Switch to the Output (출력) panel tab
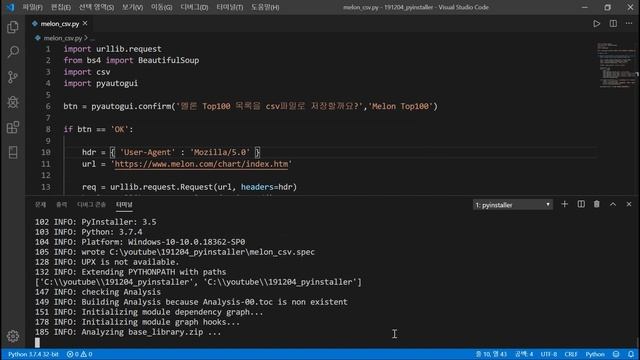640x360 pixels. pos(62,204)
